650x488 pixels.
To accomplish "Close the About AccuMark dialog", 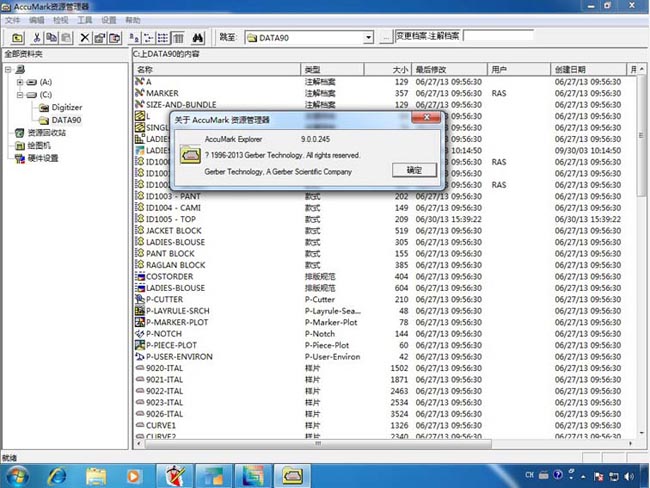I will click(x=427, y=117).
